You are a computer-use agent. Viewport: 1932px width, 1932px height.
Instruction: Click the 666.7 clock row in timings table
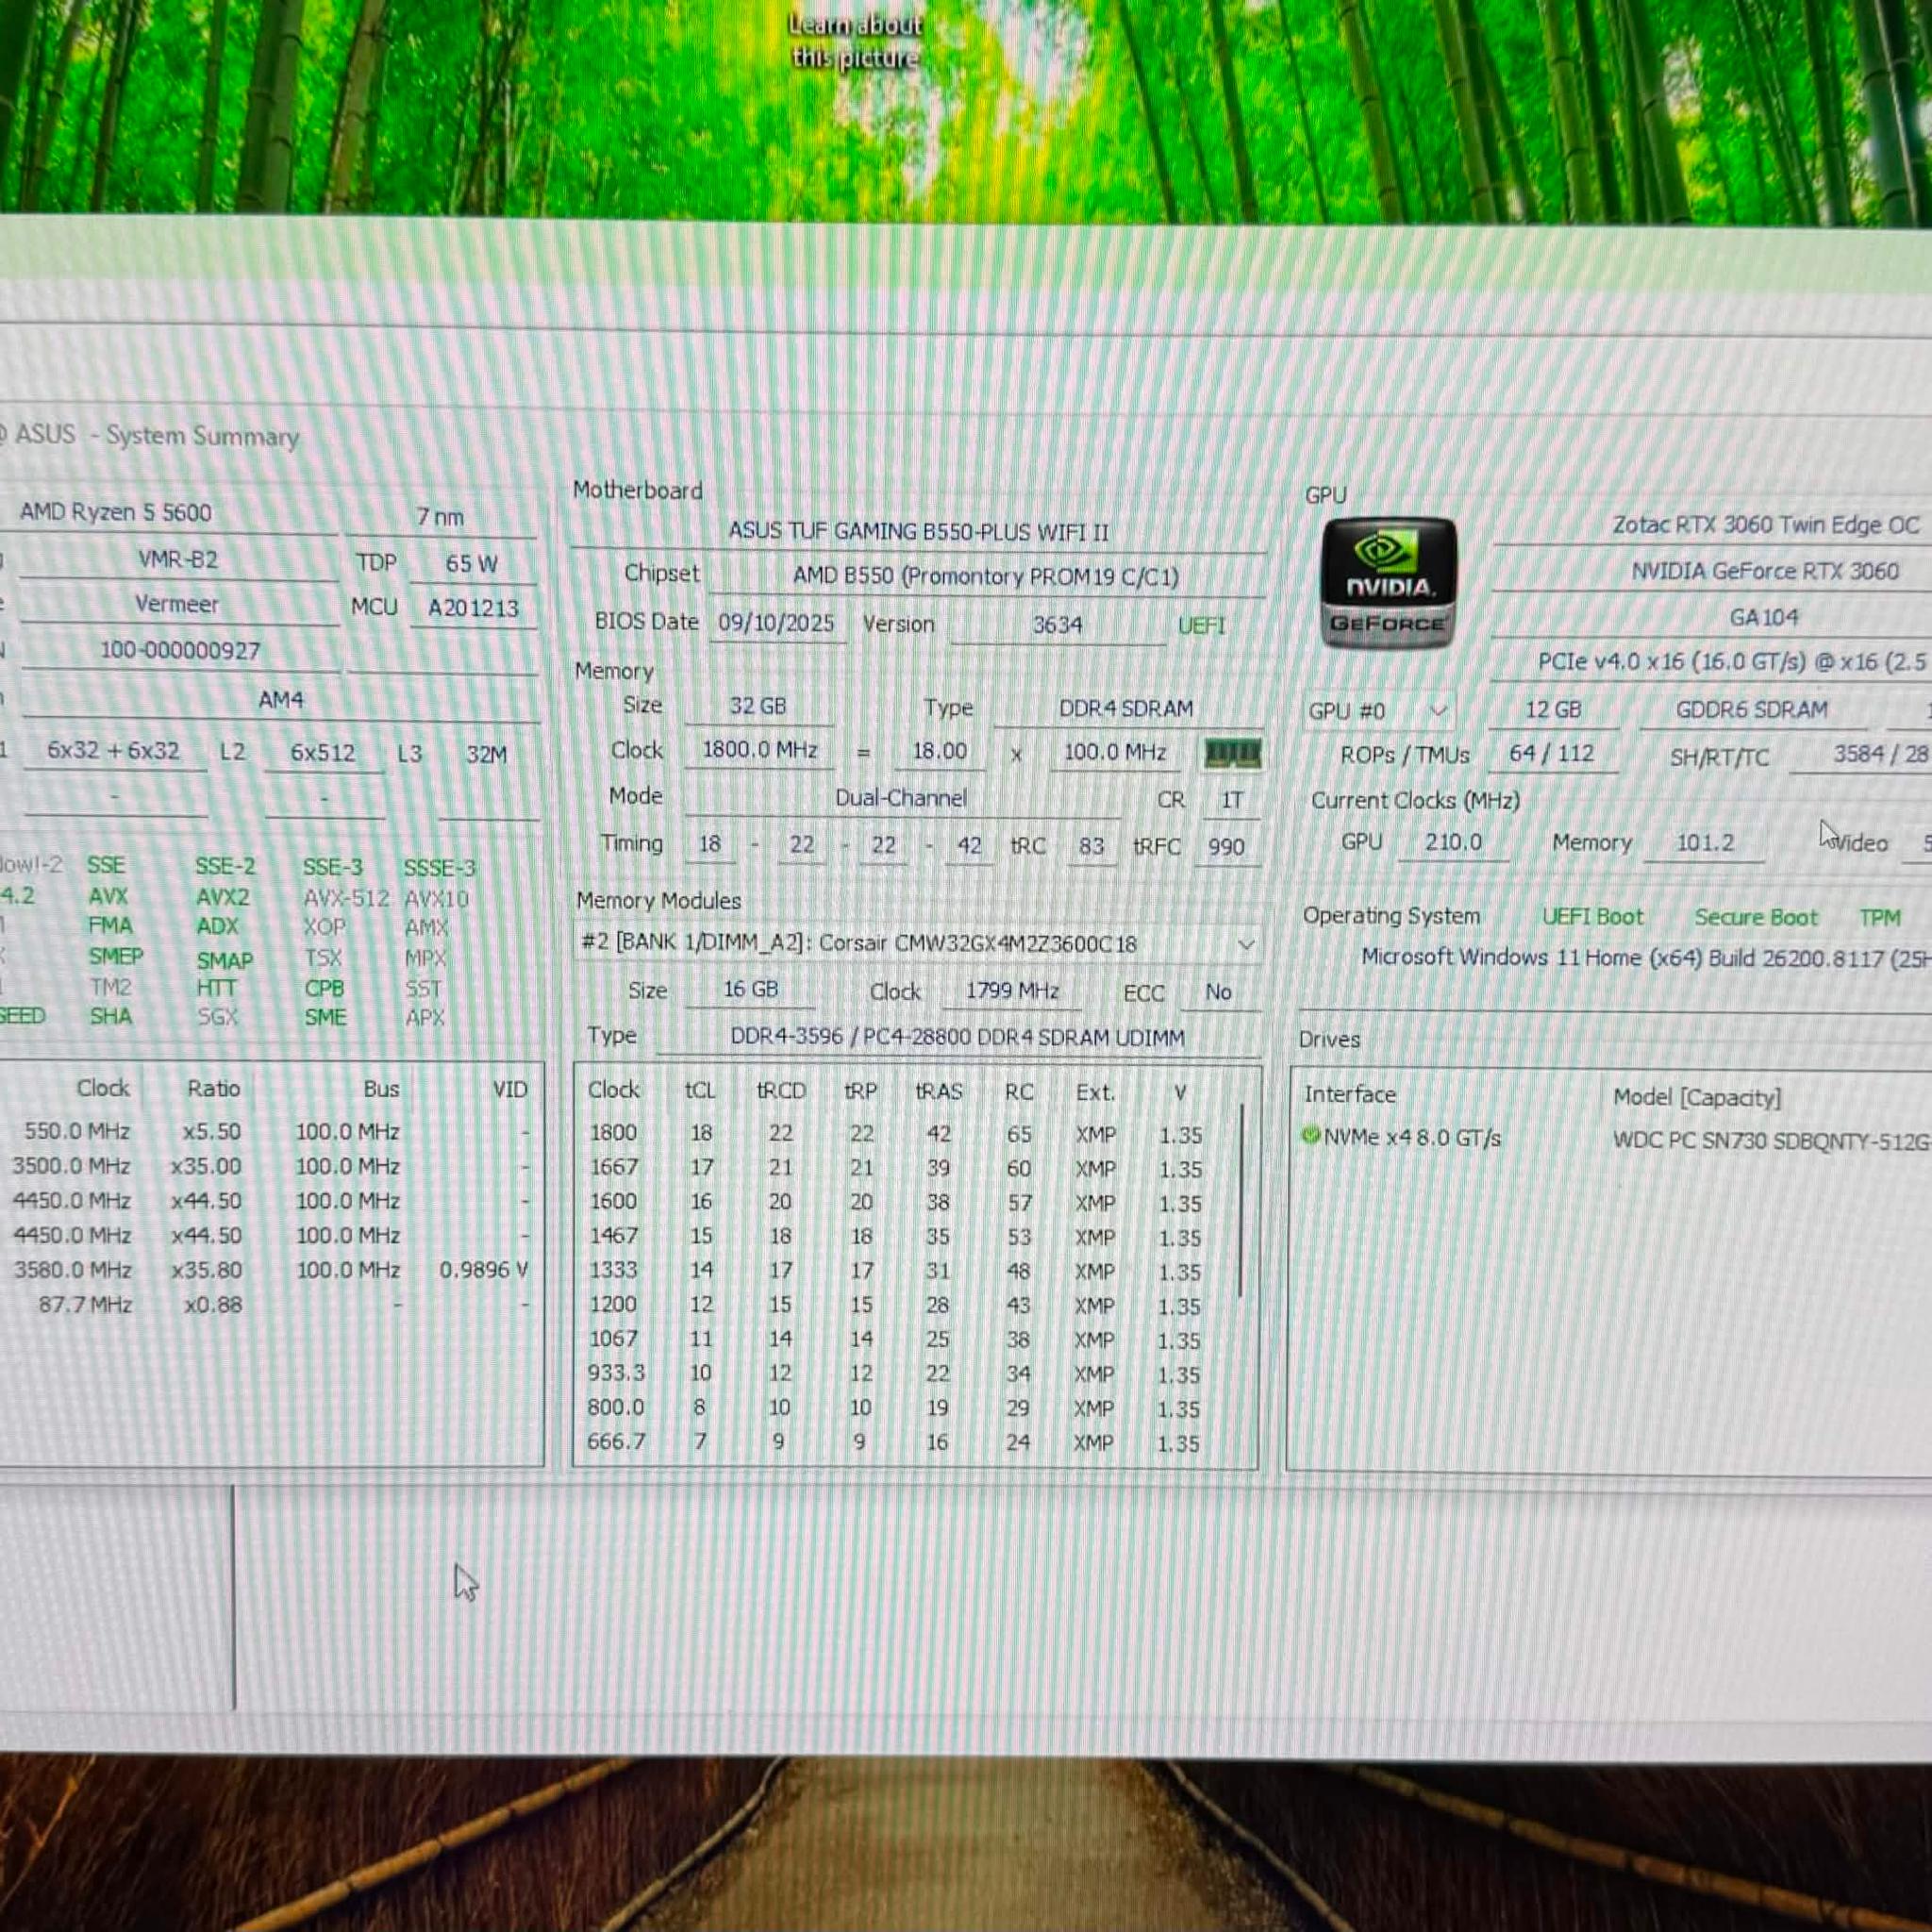point(905,1442)
